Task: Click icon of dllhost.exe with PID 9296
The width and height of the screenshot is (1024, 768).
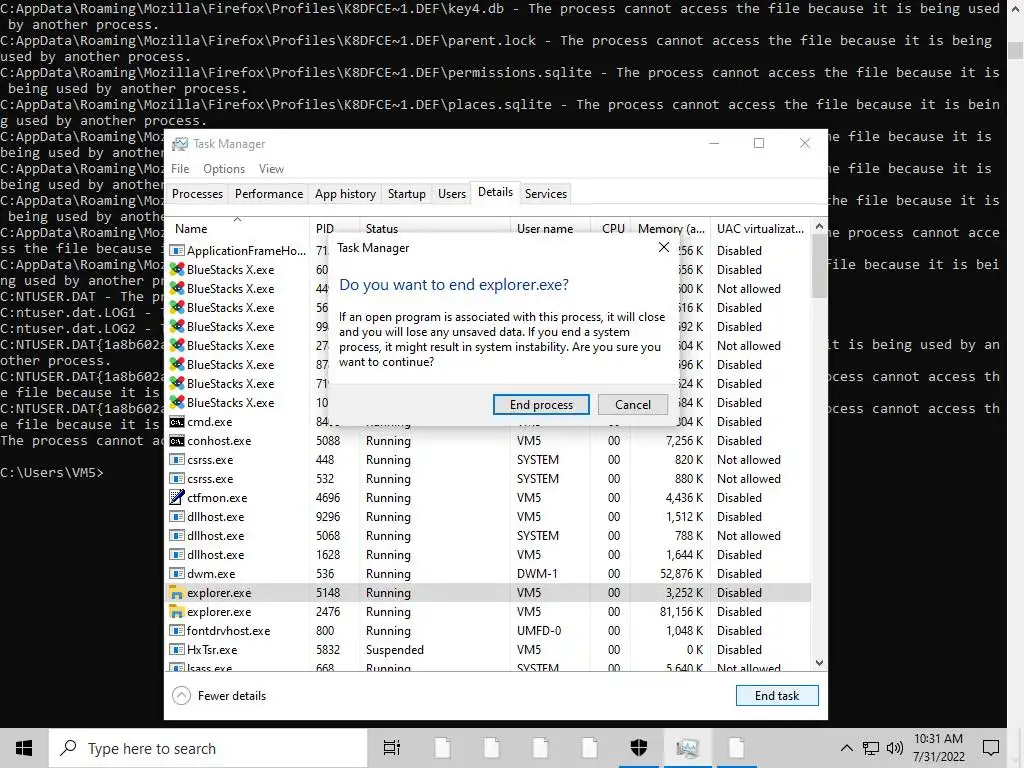Action: (176, 517)
